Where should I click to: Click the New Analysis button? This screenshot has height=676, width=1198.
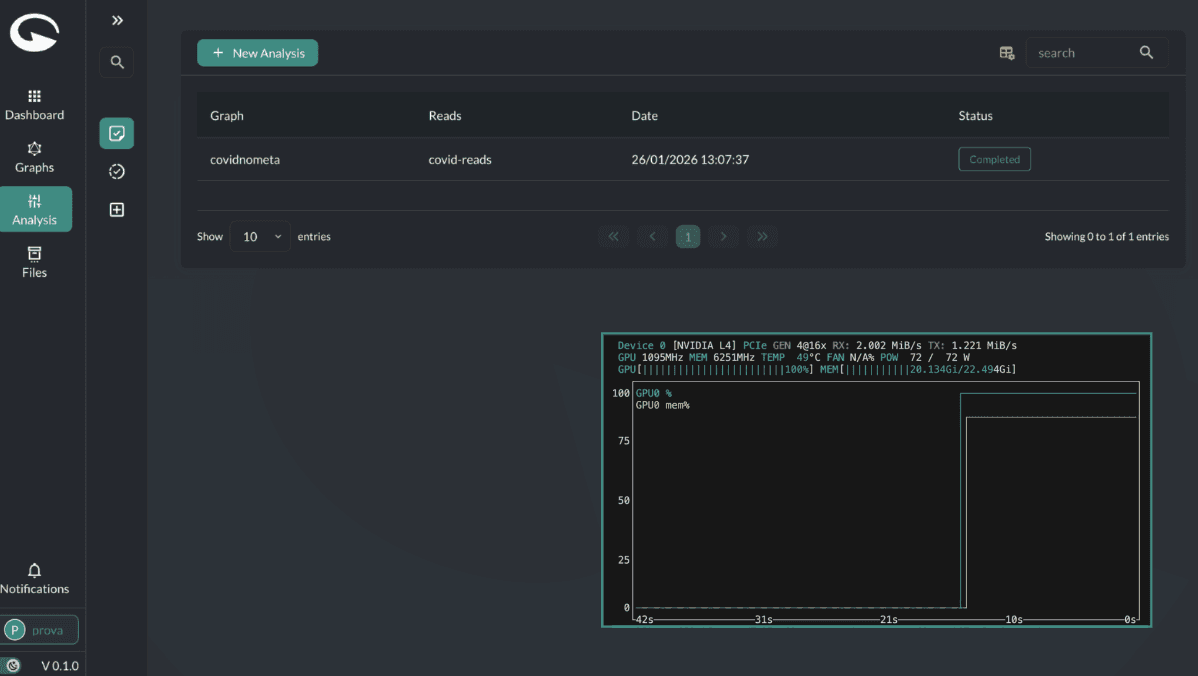click(x=257, y=52)
